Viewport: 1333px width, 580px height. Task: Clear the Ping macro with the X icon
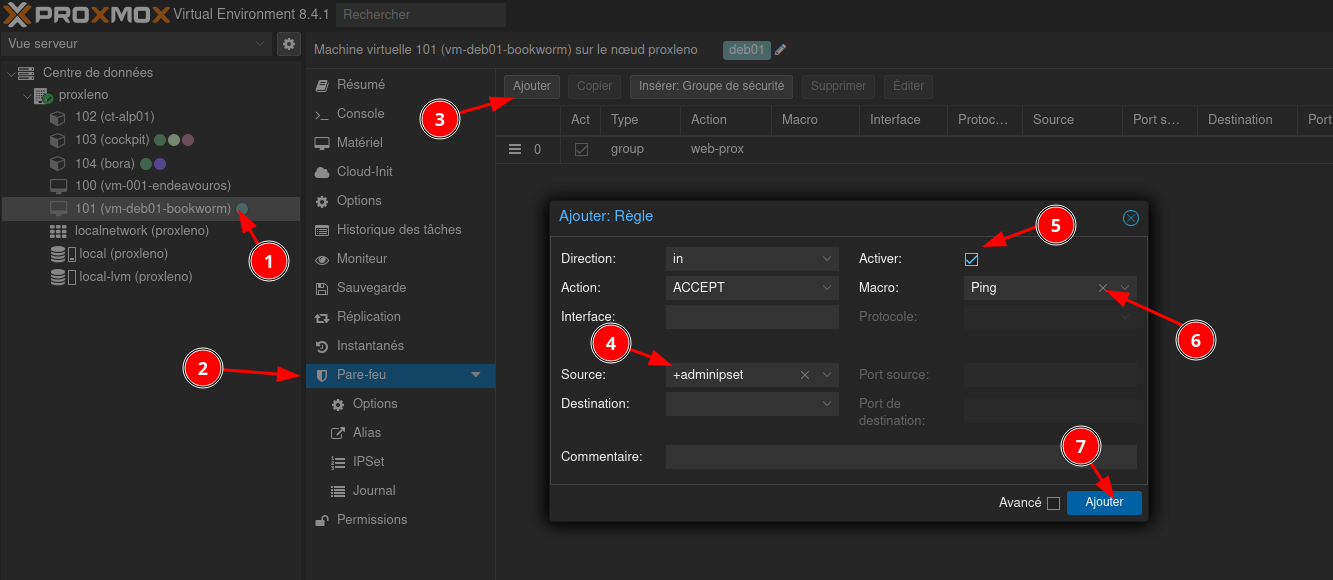click(x=1104, y=288)
